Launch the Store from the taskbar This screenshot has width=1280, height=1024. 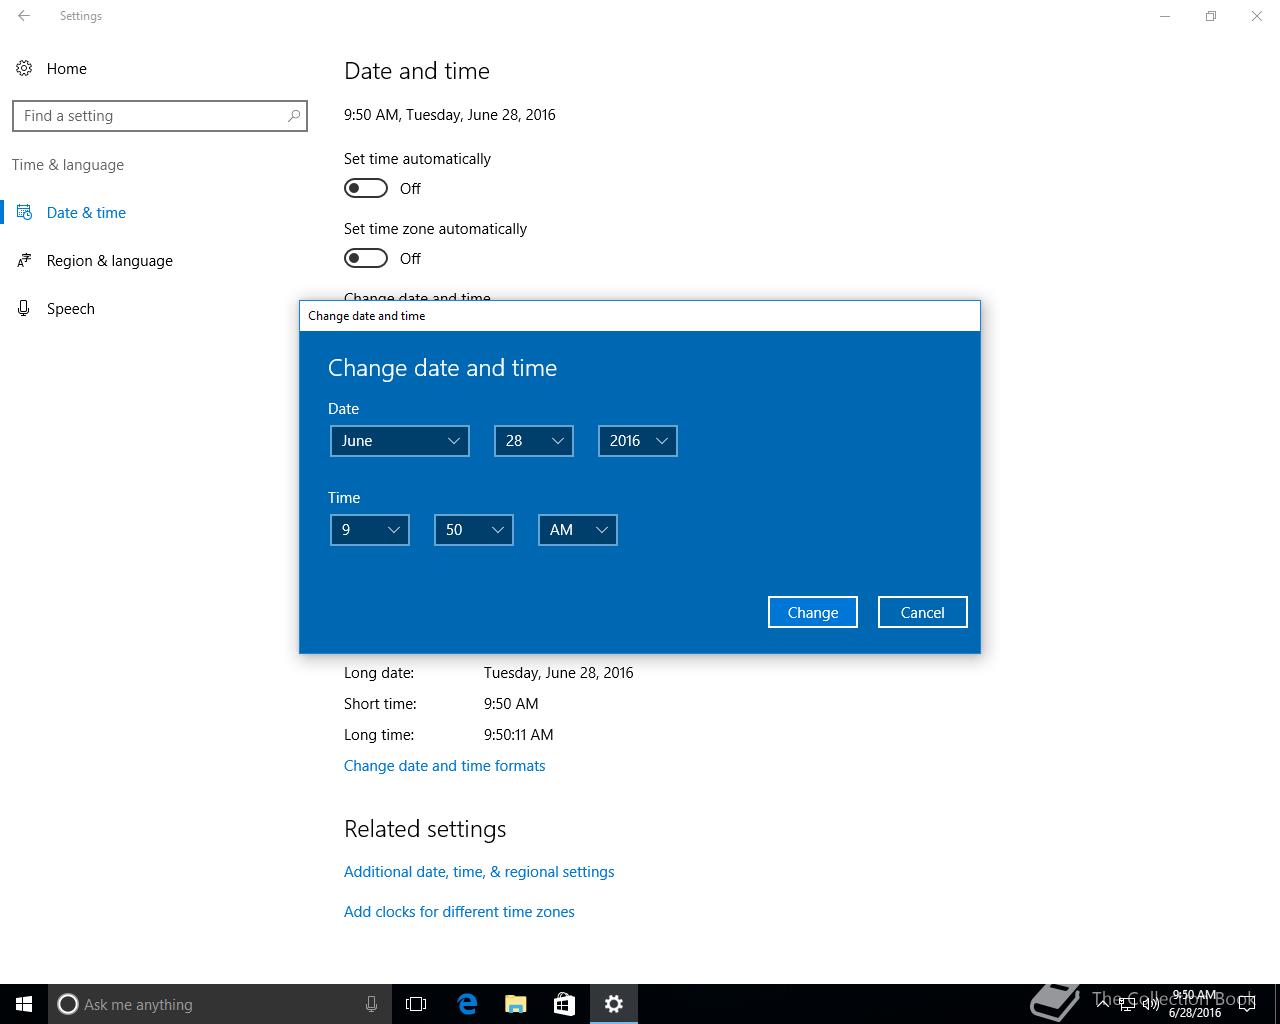tap(564, 1004)
